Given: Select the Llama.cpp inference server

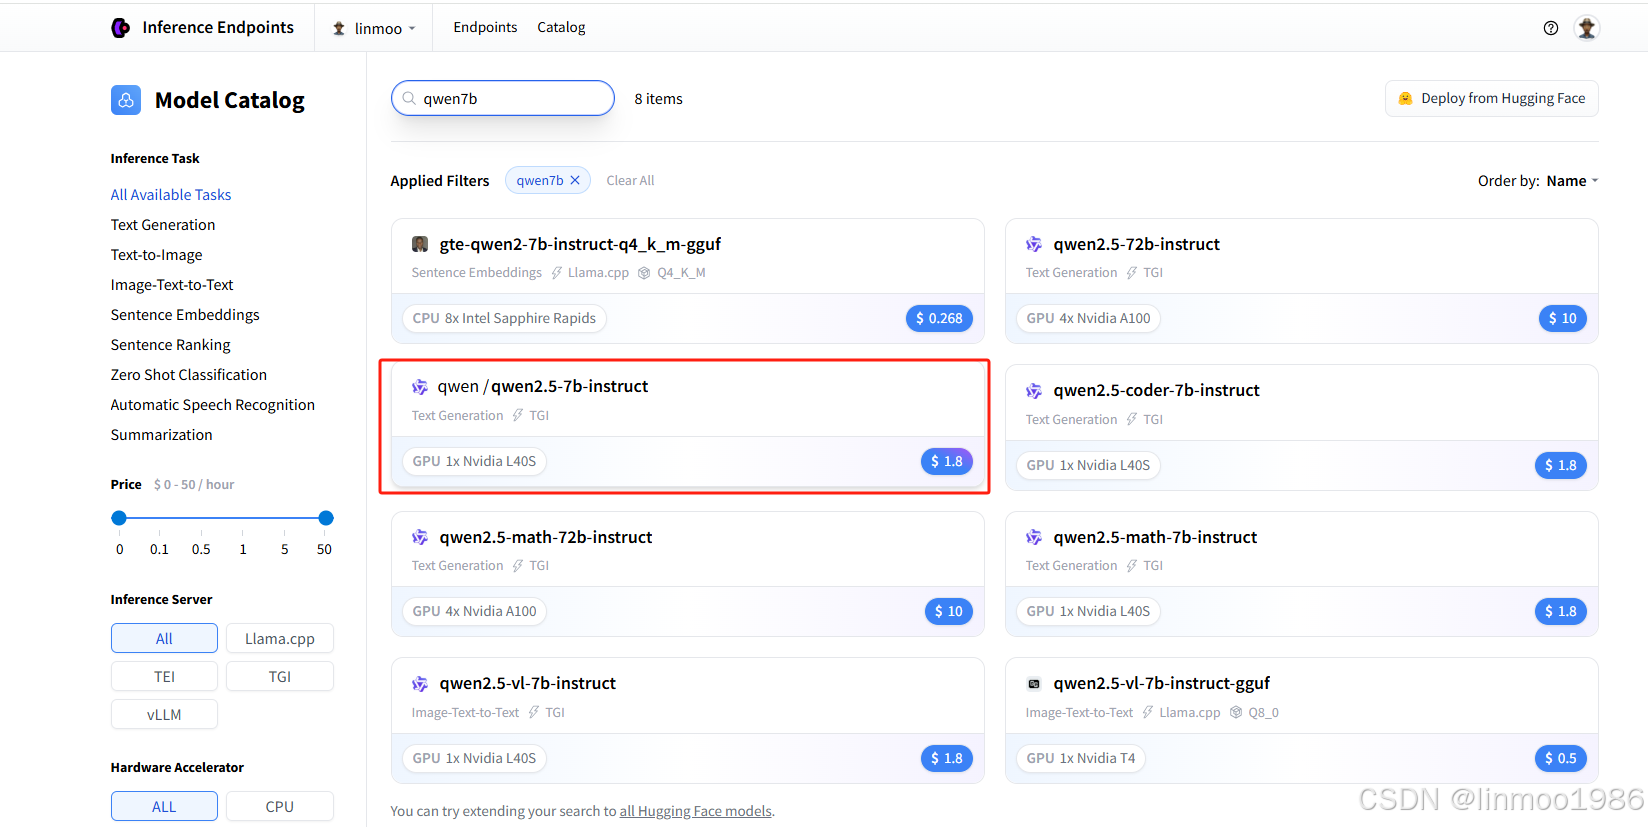Looking at the screenshot, I should 280,638.
